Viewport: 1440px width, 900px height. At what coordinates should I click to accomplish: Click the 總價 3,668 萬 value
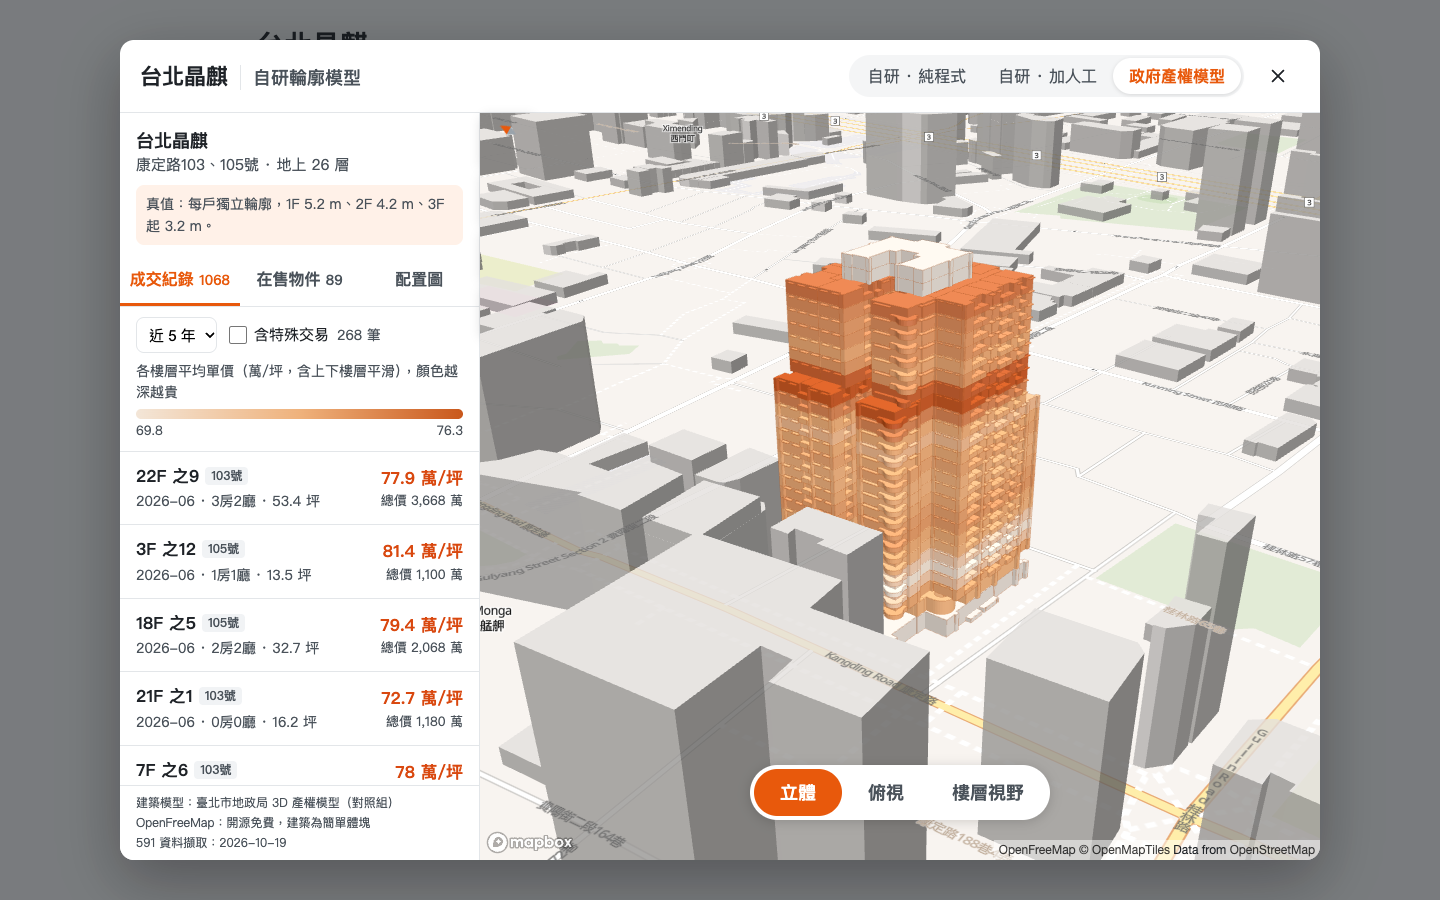coord(421,501)
